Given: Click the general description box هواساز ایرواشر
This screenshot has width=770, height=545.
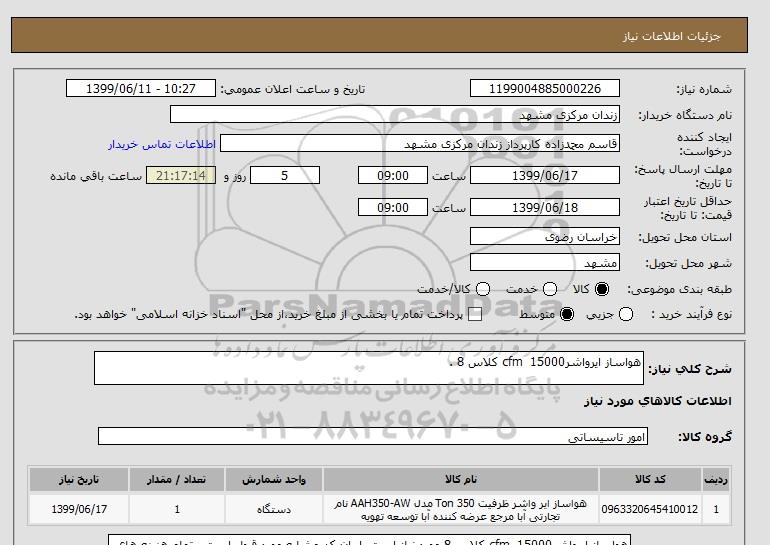Looking at the screenshot, I should (369, 368).
